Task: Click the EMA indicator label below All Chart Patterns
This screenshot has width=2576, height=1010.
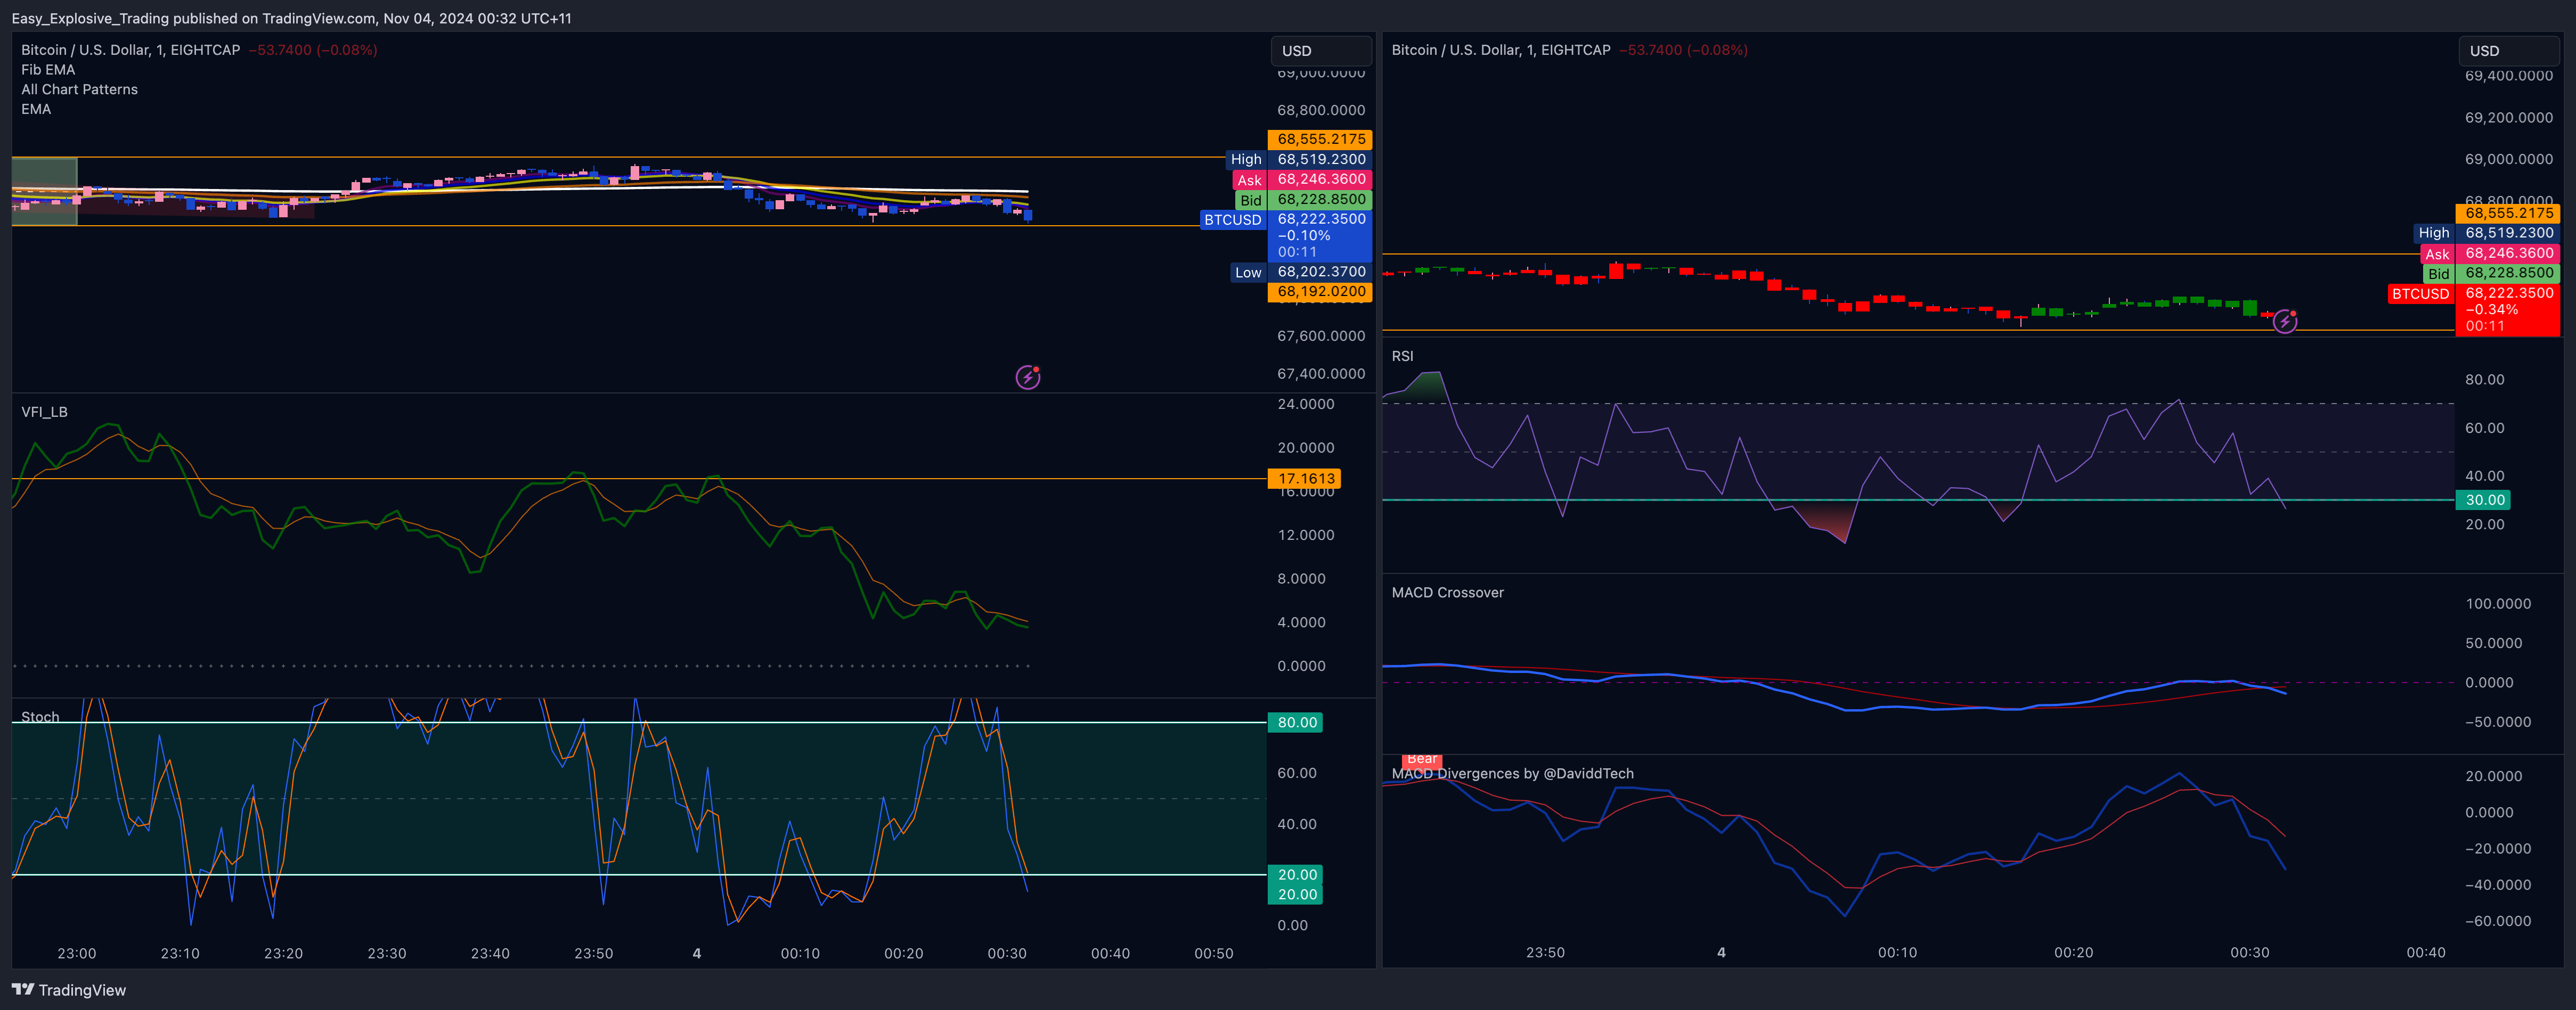Action: 36,109
